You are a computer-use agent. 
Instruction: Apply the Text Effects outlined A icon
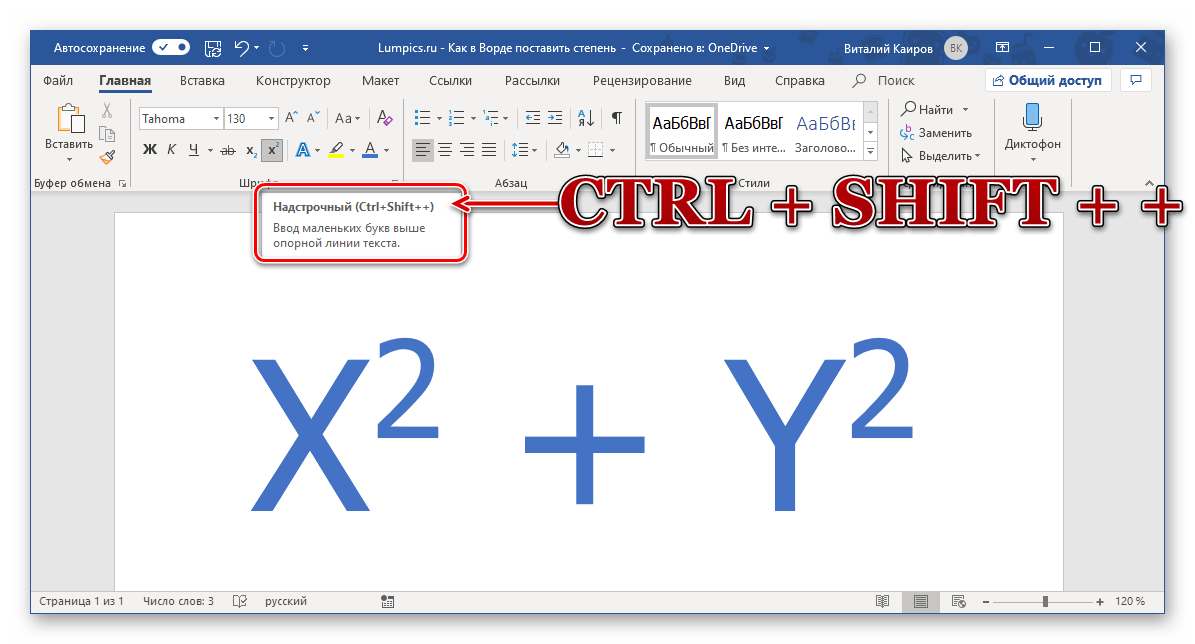(303, 150)
